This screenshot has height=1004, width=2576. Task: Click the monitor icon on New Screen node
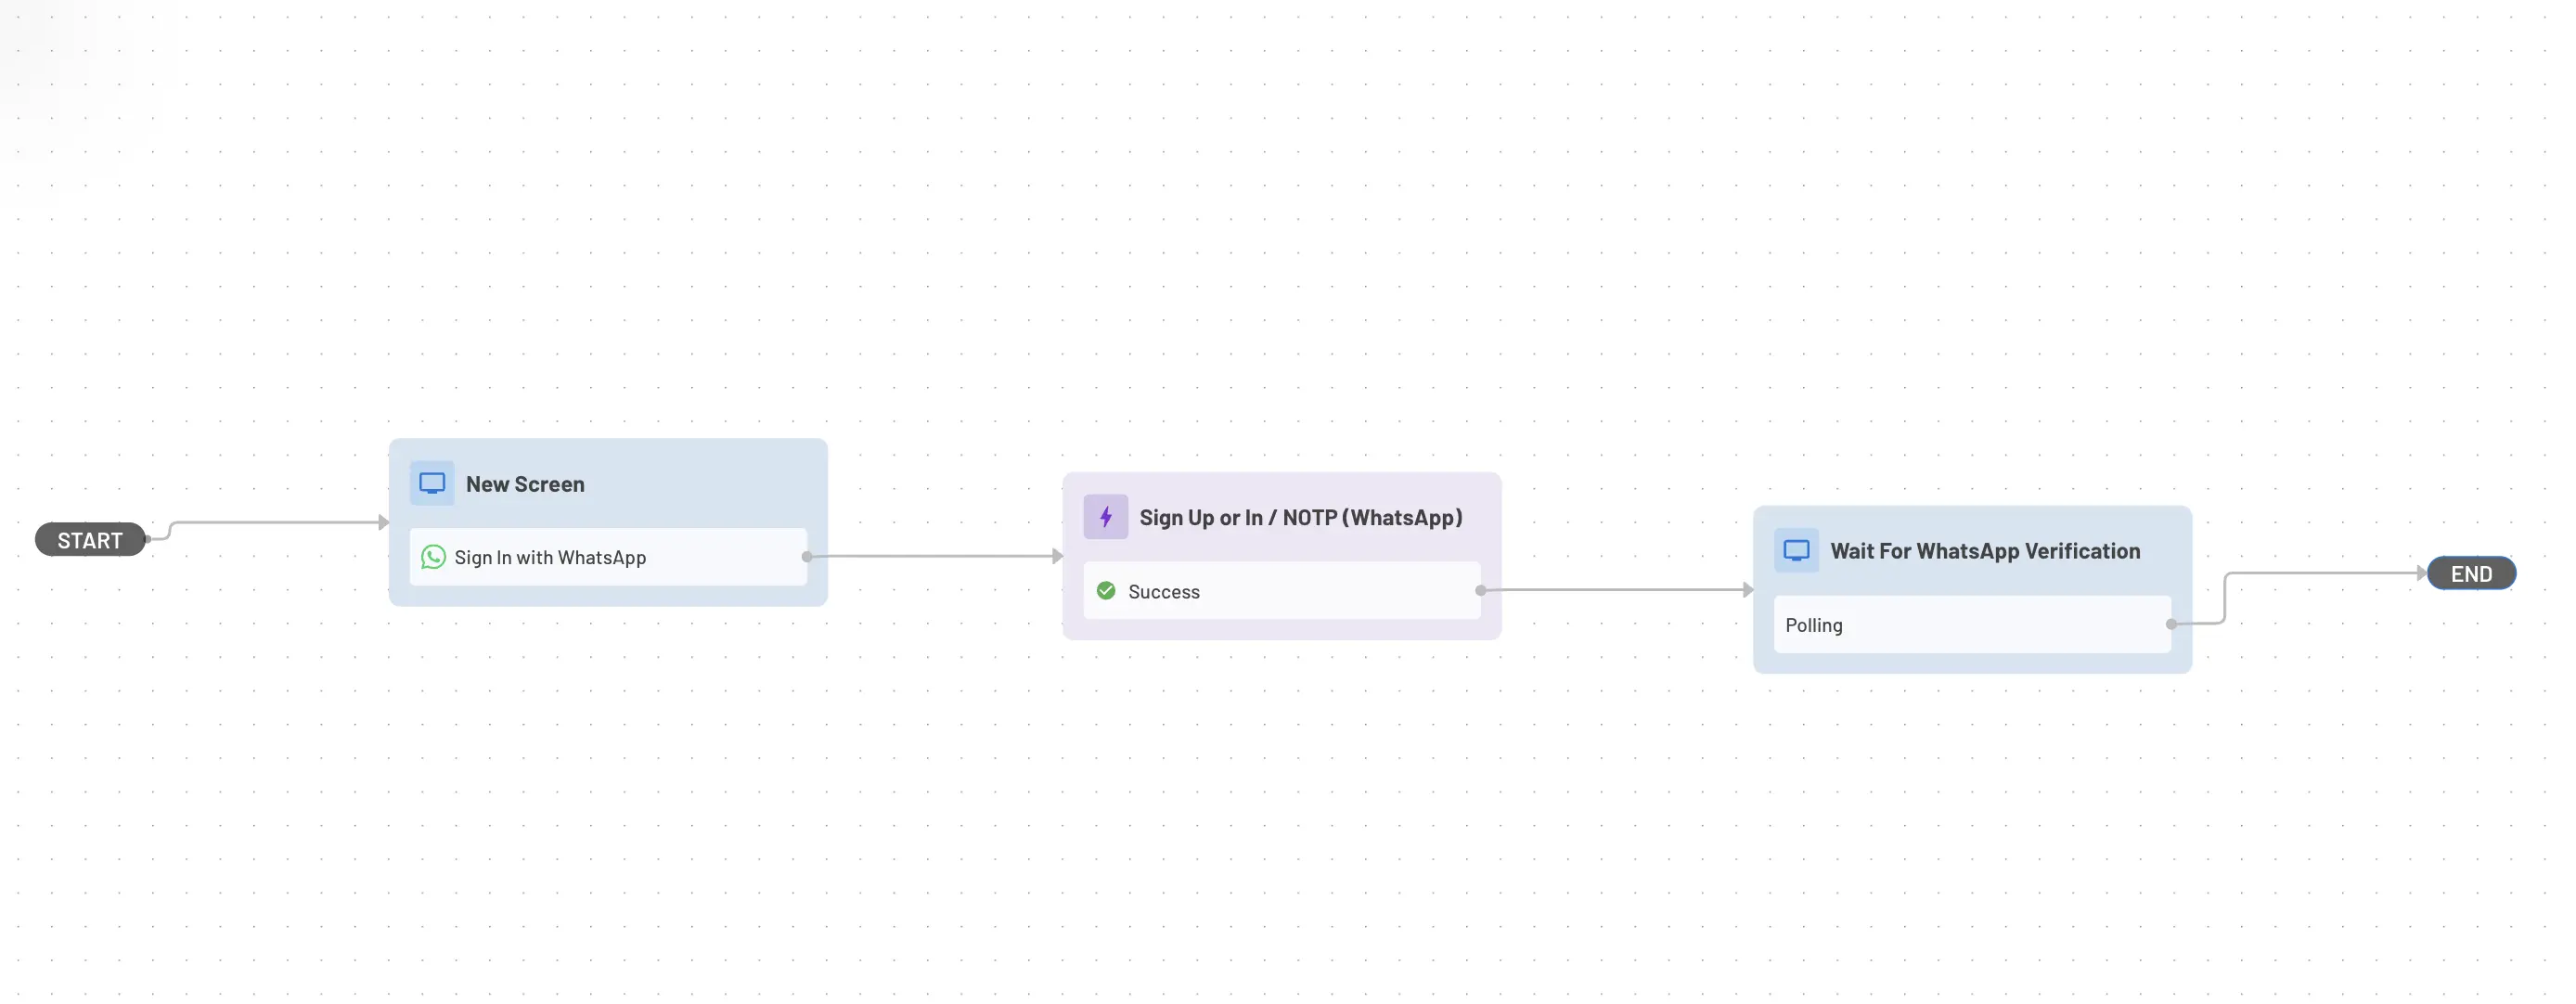pos(432,483)
